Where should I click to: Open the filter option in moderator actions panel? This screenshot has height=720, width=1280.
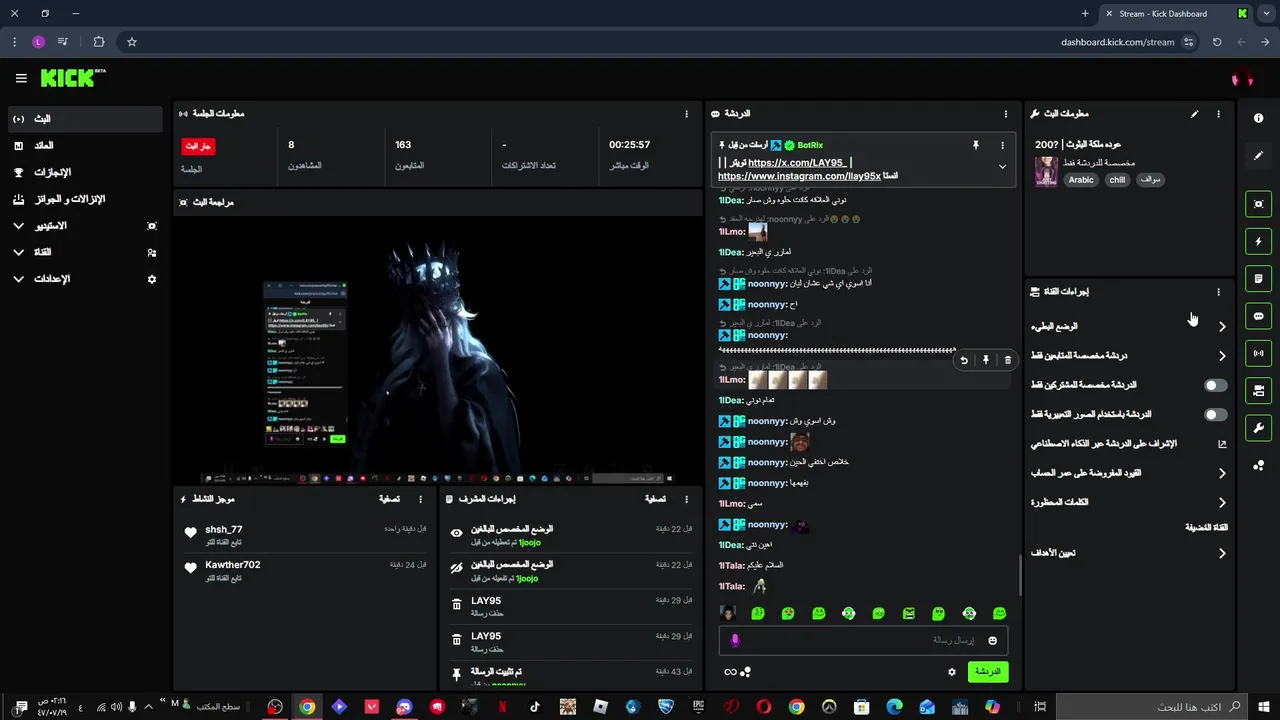point(655,499)
